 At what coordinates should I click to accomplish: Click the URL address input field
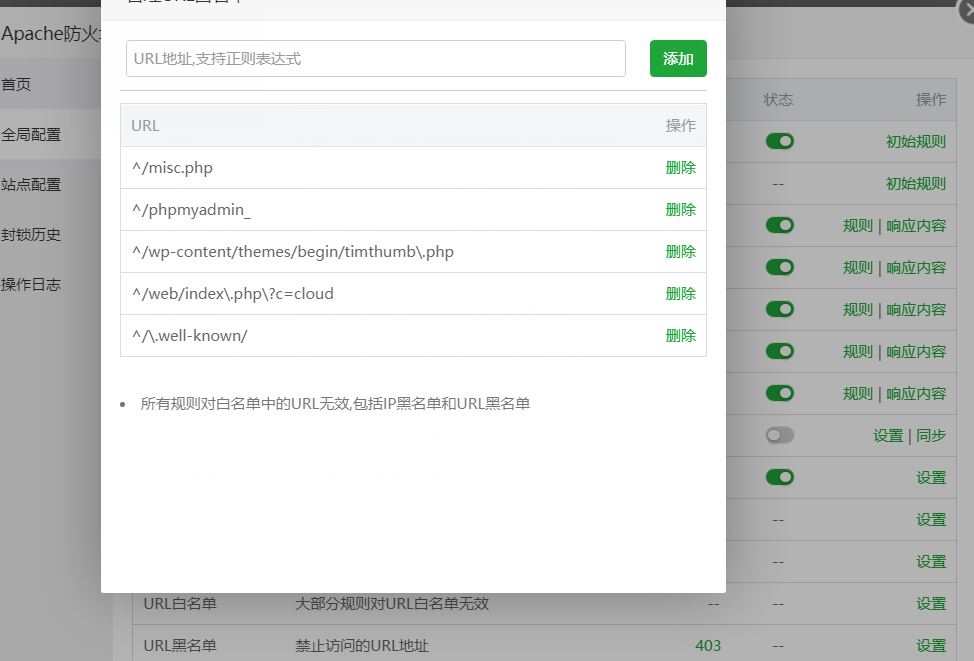pos(375,58)
